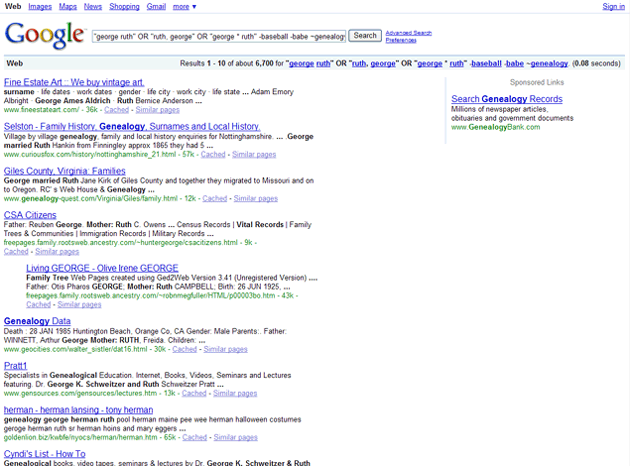Open Advanced Search link
630x466 pixels.
point(409,33)
